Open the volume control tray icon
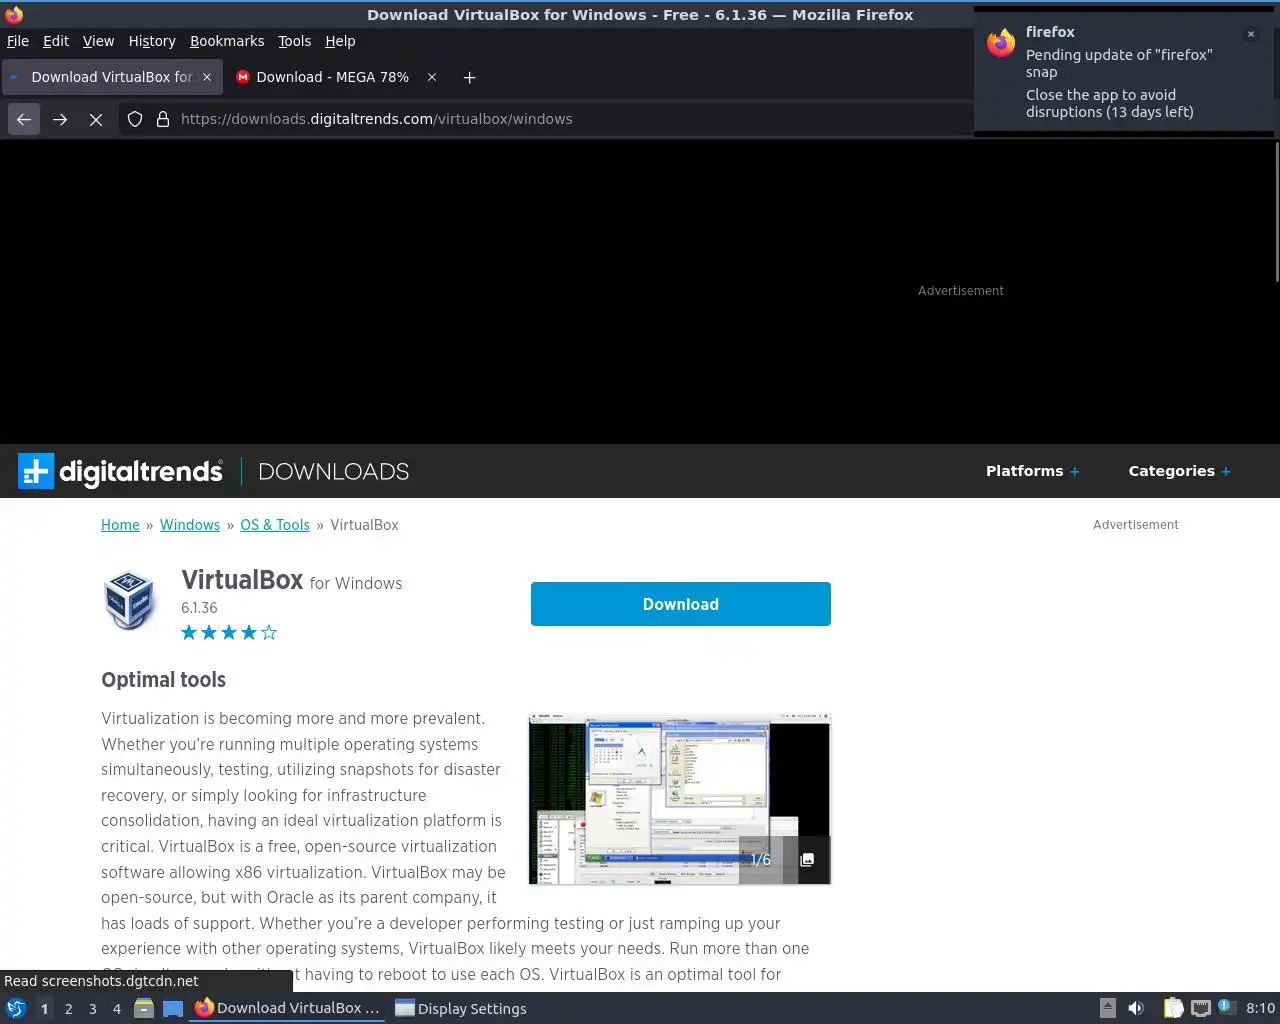 pyautogui.click(x=1136, y=1008)
